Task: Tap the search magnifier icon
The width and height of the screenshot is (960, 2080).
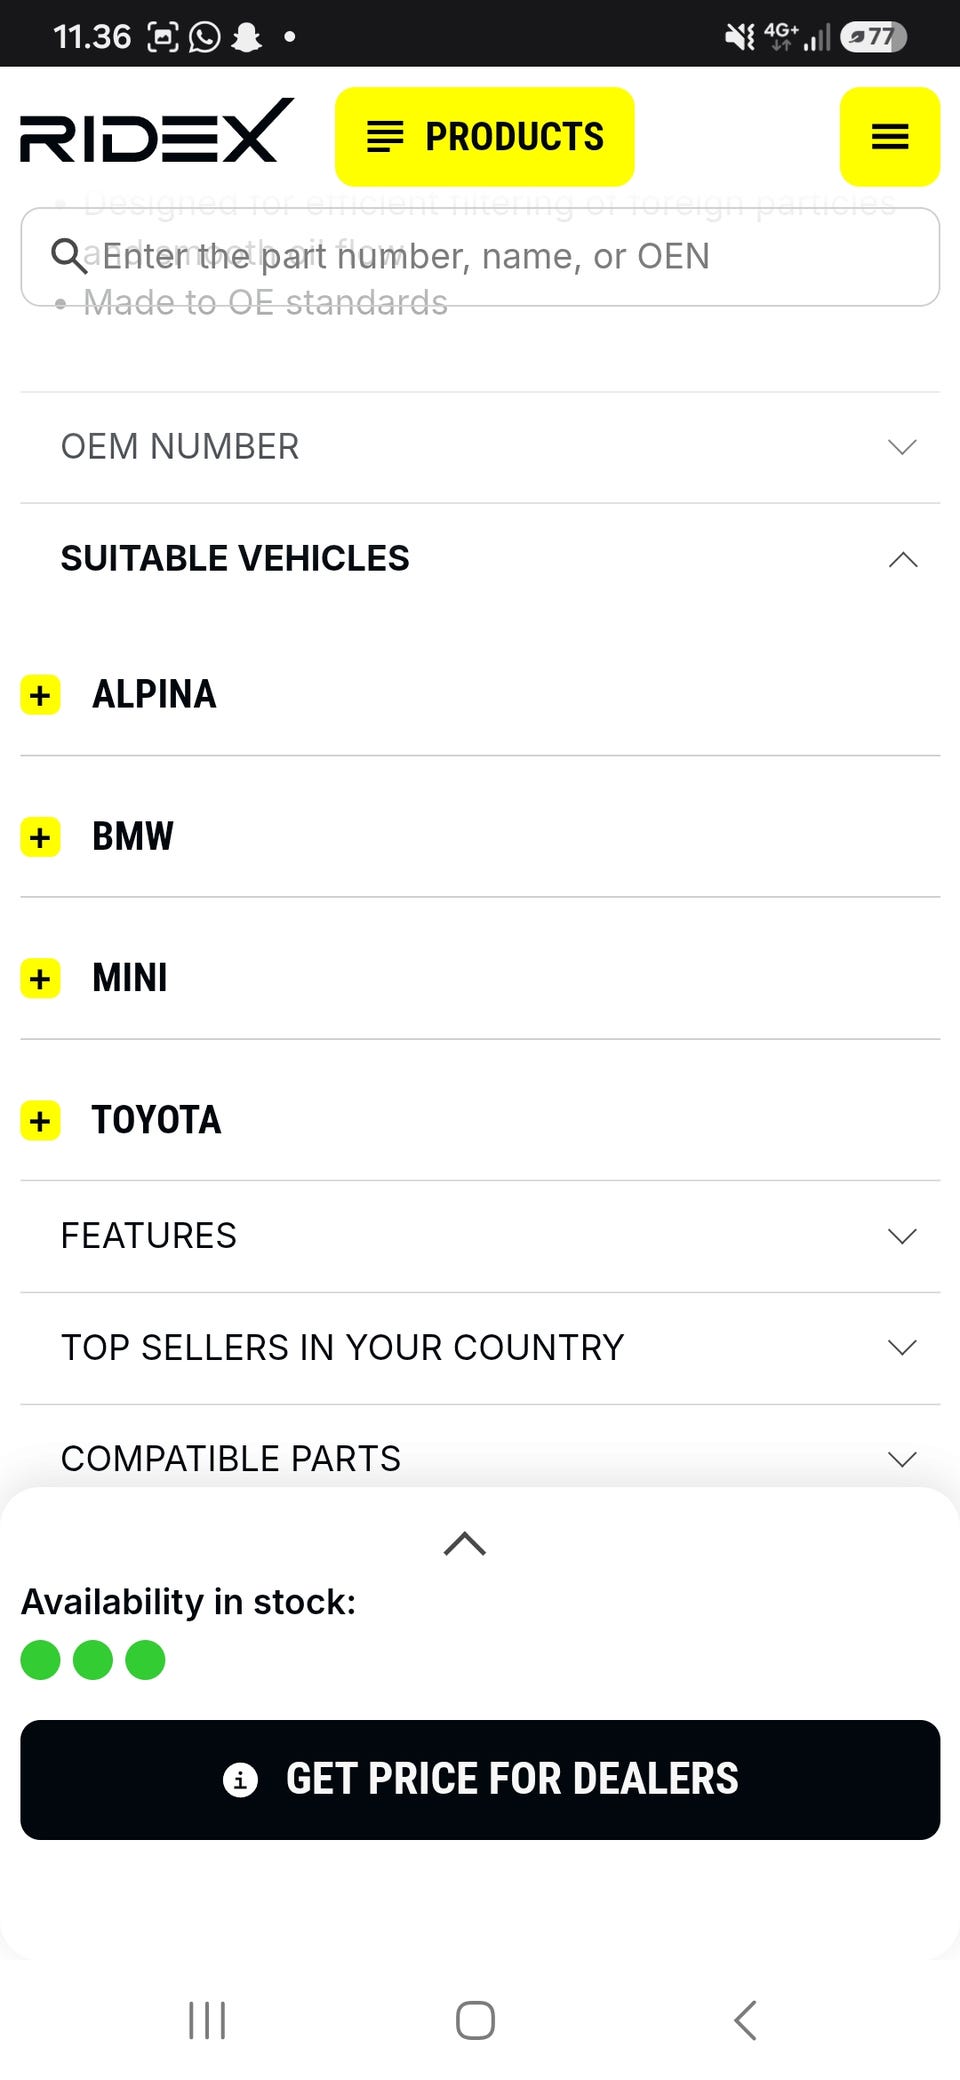Action: point(68,256)
